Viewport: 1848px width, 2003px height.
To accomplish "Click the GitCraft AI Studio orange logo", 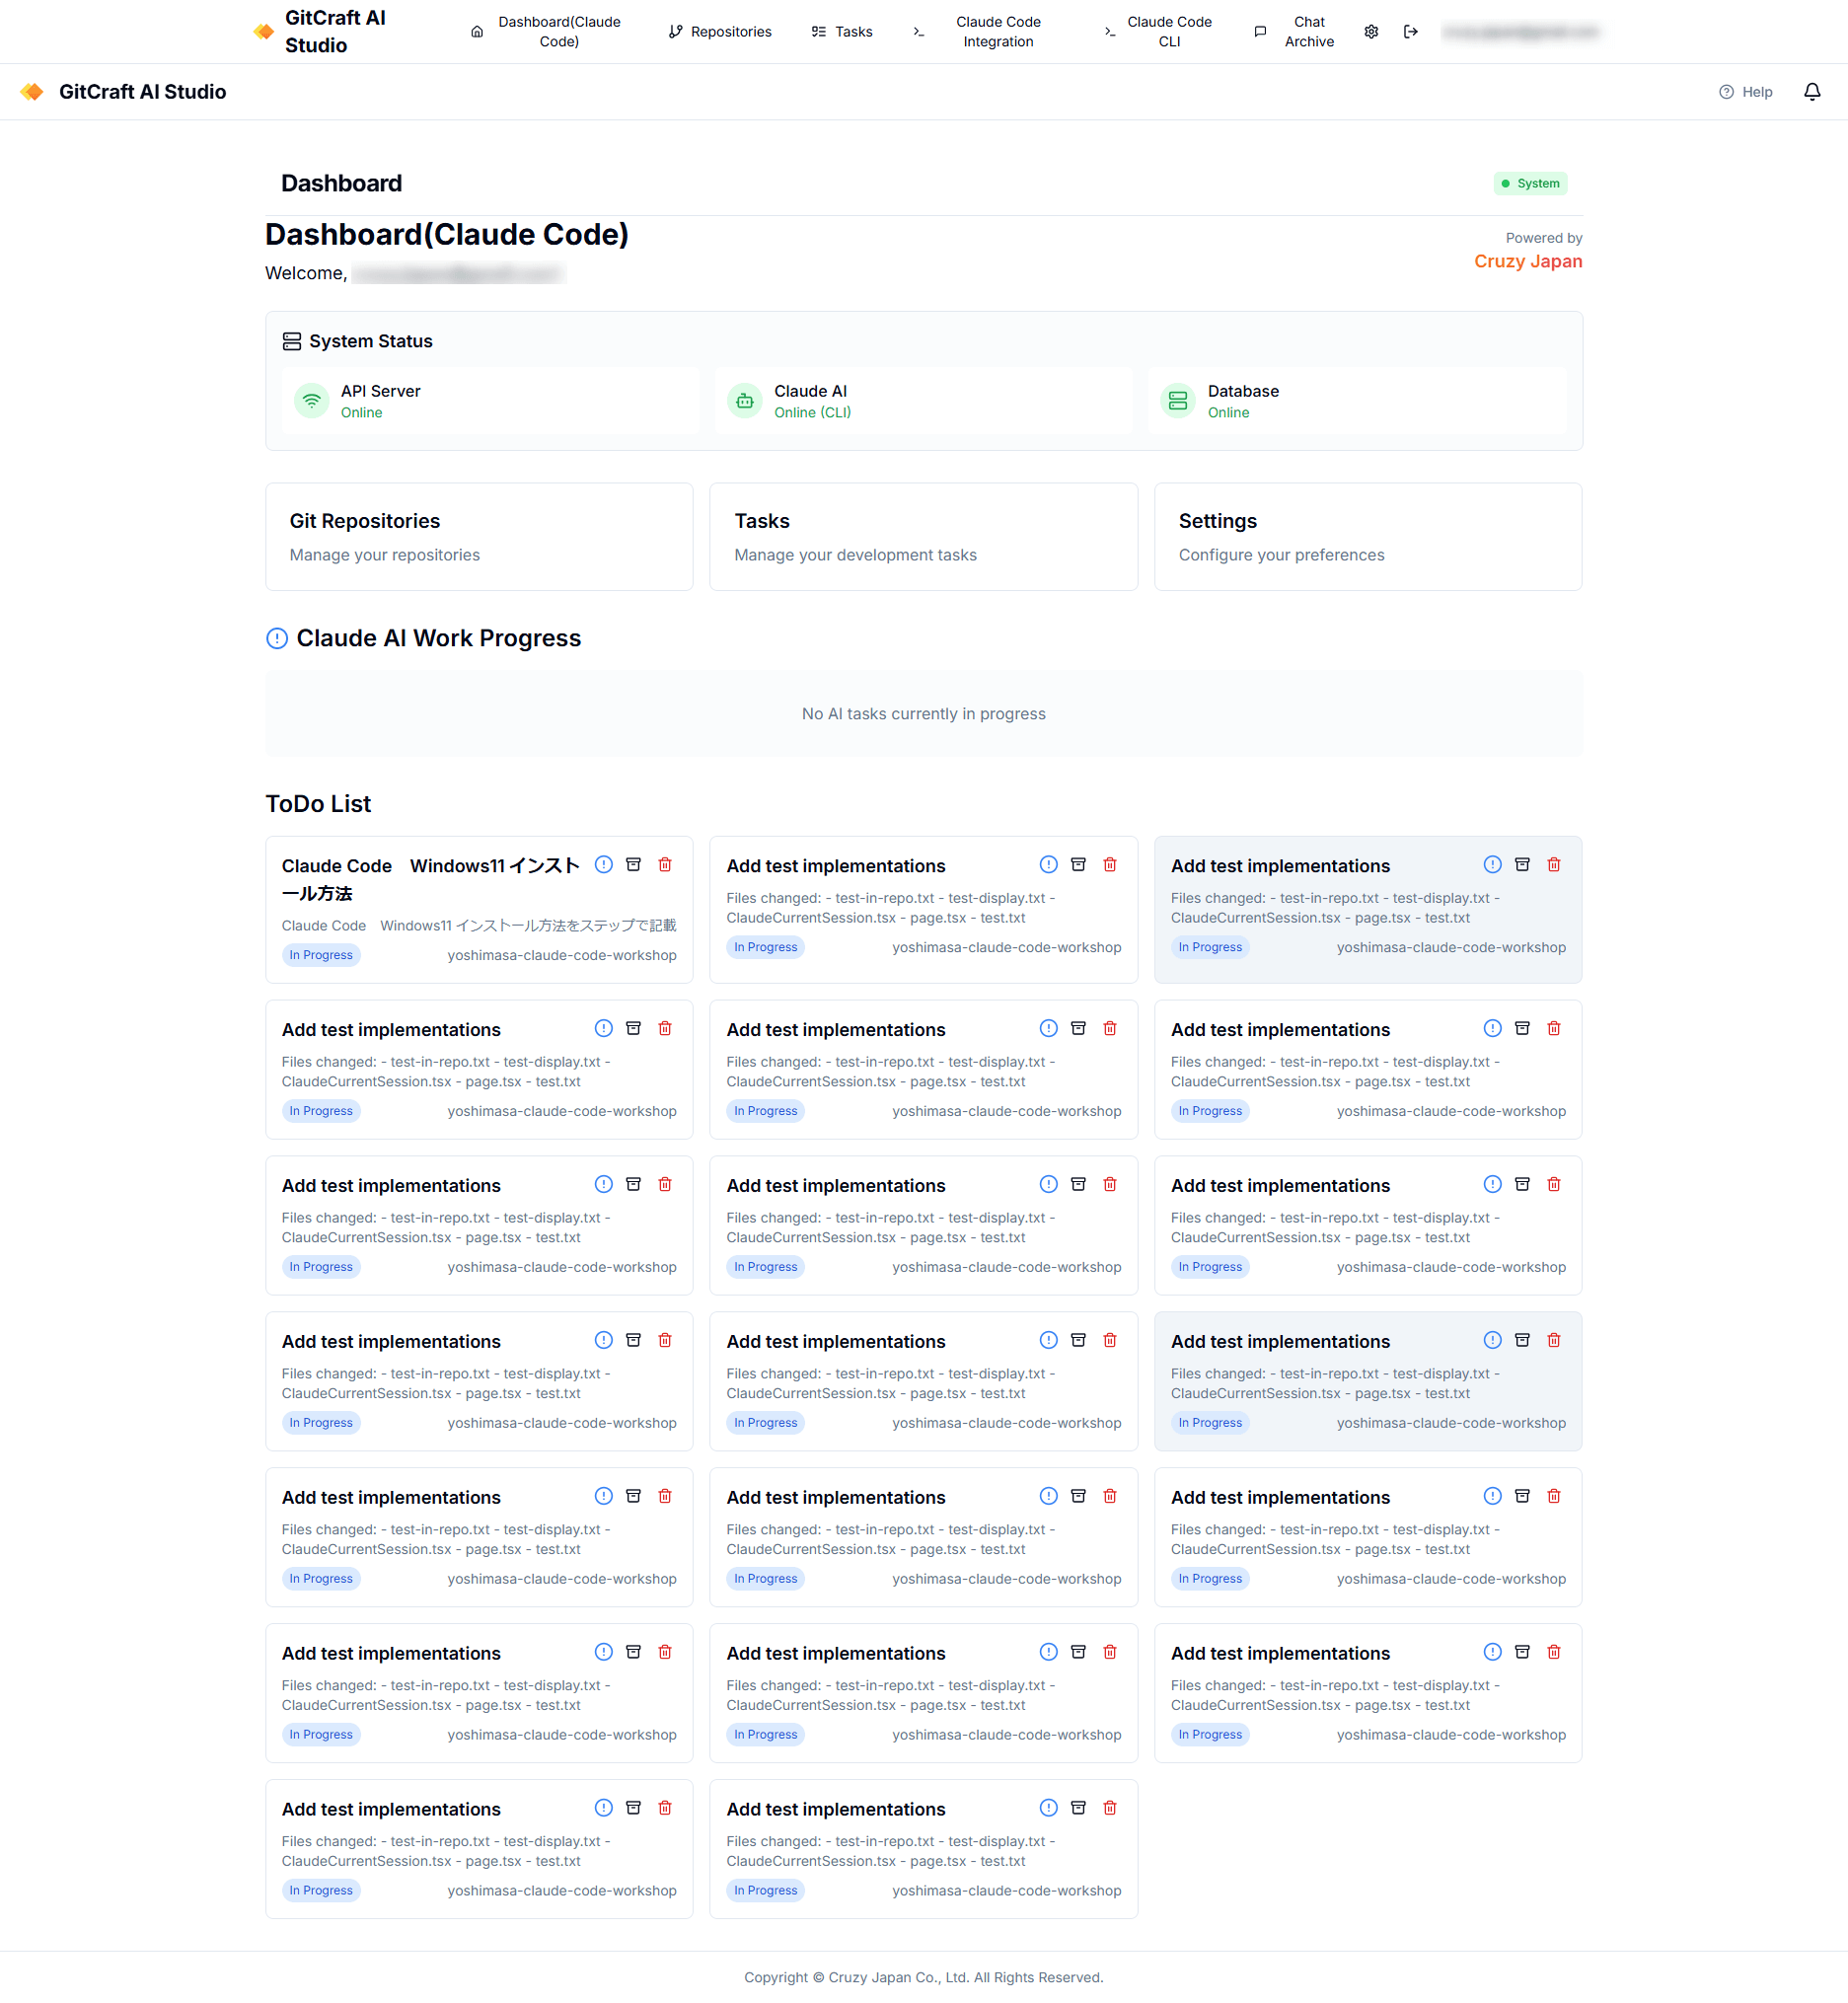I will (32, 92).
